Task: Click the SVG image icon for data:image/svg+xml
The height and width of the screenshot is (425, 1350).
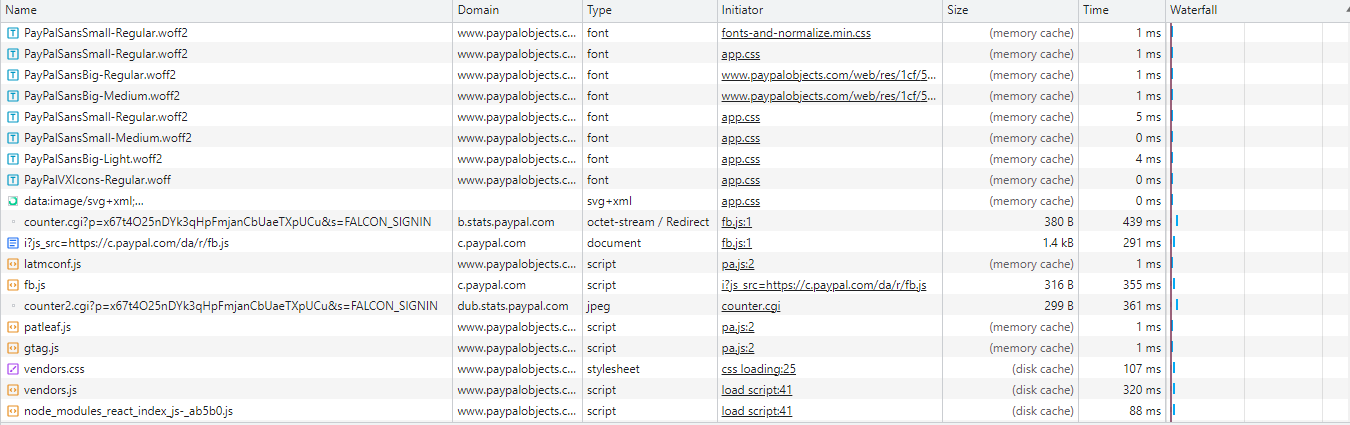Action: (13, 201)
